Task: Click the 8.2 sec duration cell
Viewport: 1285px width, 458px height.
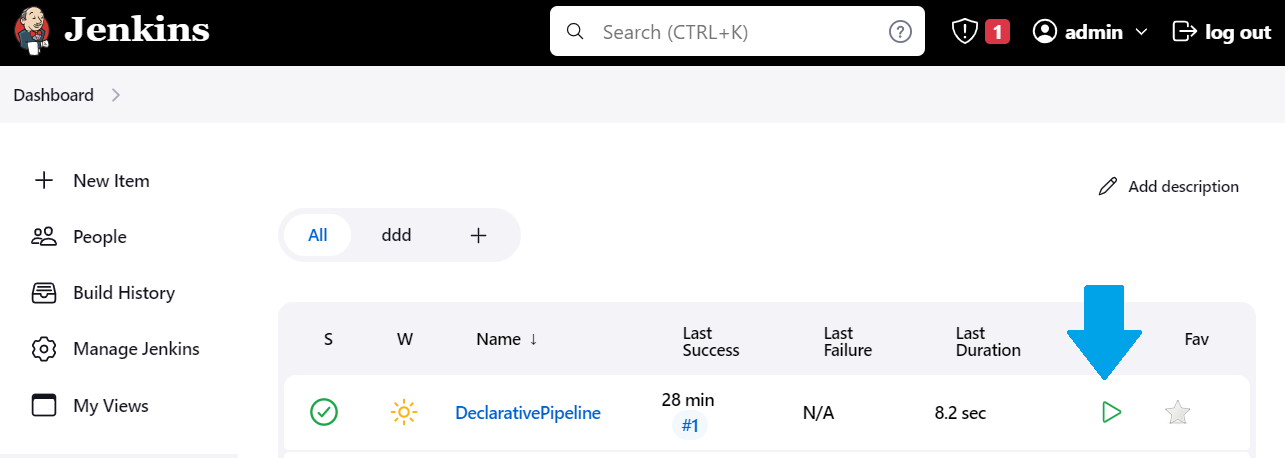Action: click(960, 412)
